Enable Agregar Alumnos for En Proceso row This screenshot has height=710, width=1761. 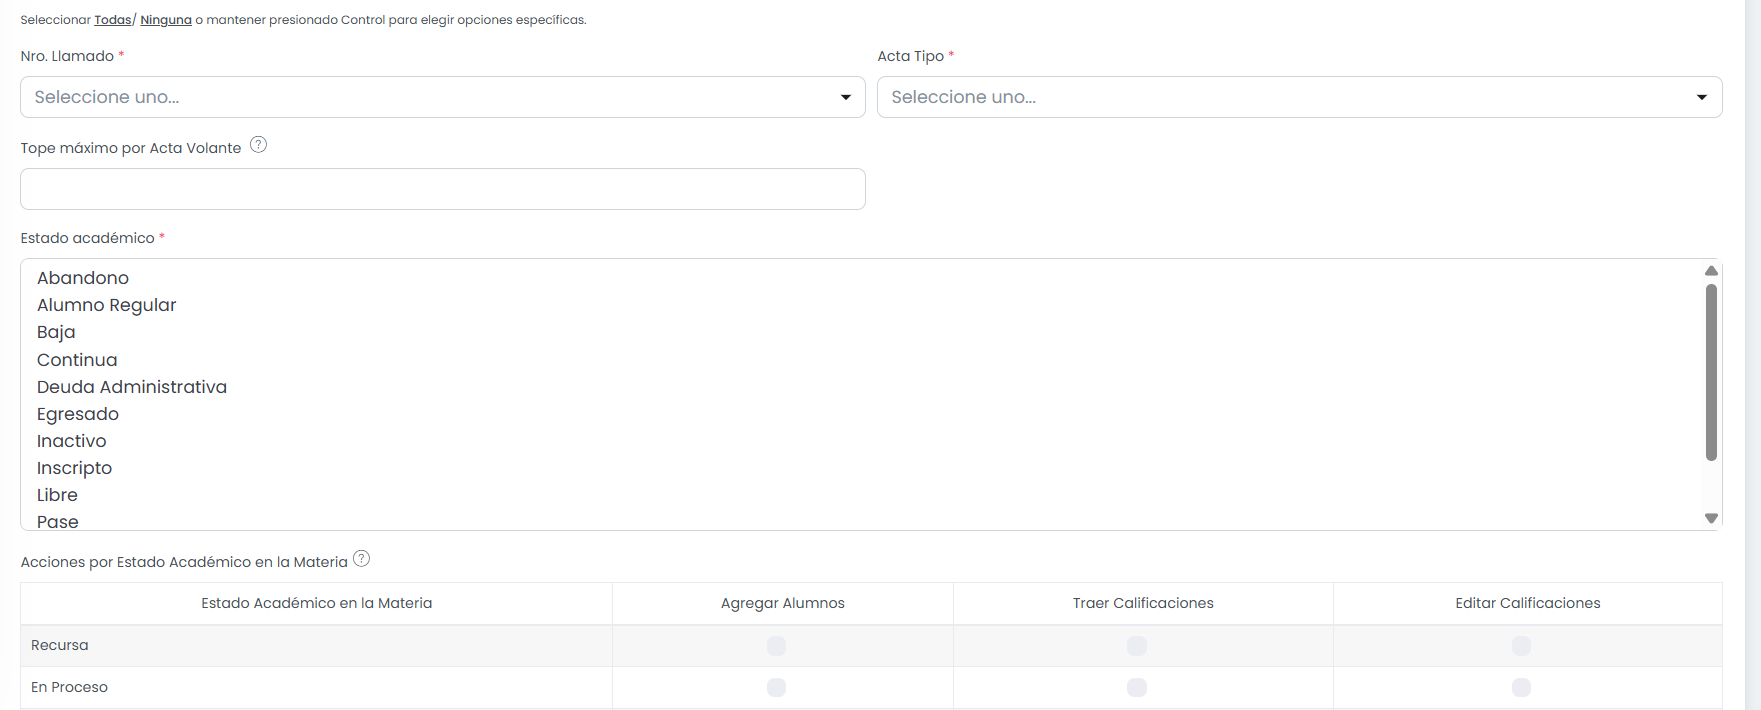click(x=776, y=687)
